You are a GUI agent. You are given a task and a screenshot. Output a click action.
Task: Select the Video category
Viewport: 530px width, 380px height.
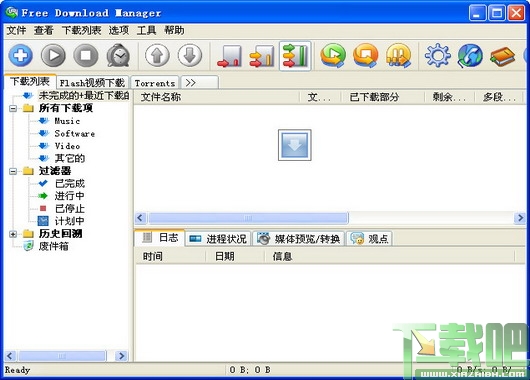point(67,146)
